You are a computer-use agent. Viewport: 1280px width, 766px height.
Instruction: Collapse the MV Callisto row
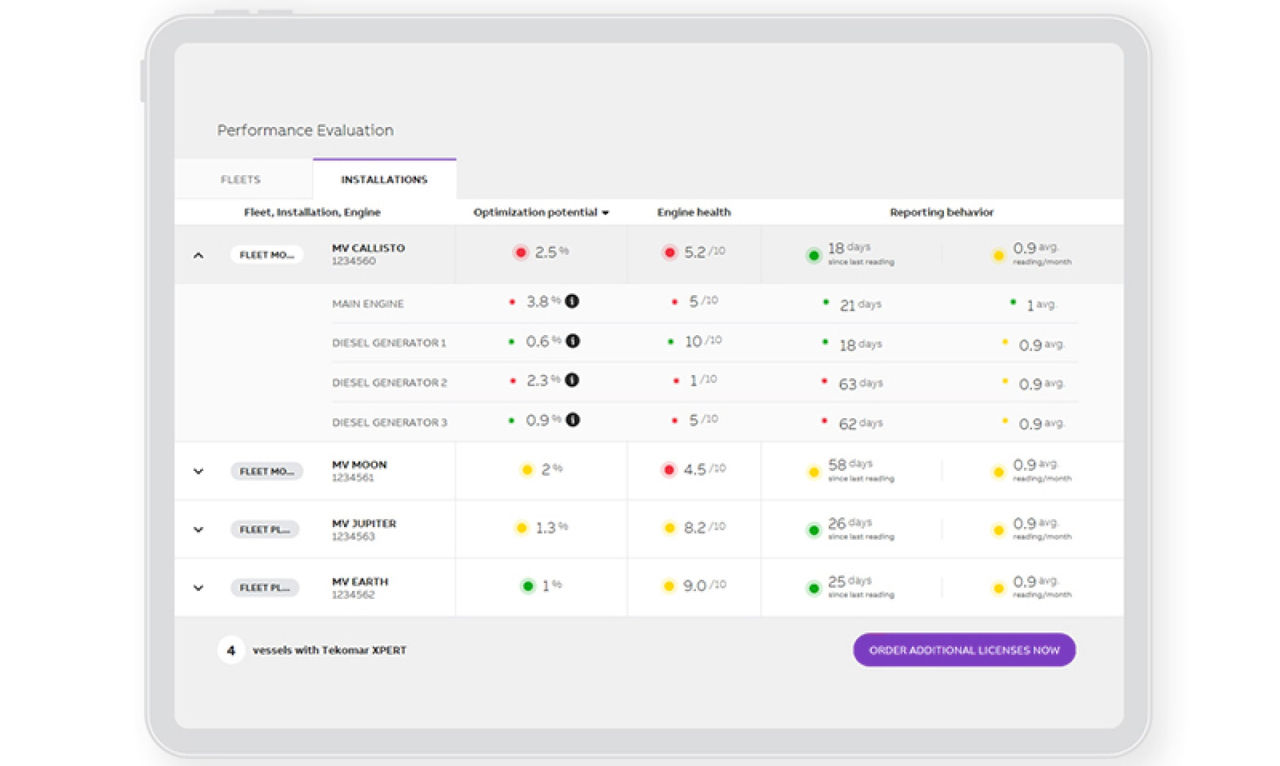(198, 255)
